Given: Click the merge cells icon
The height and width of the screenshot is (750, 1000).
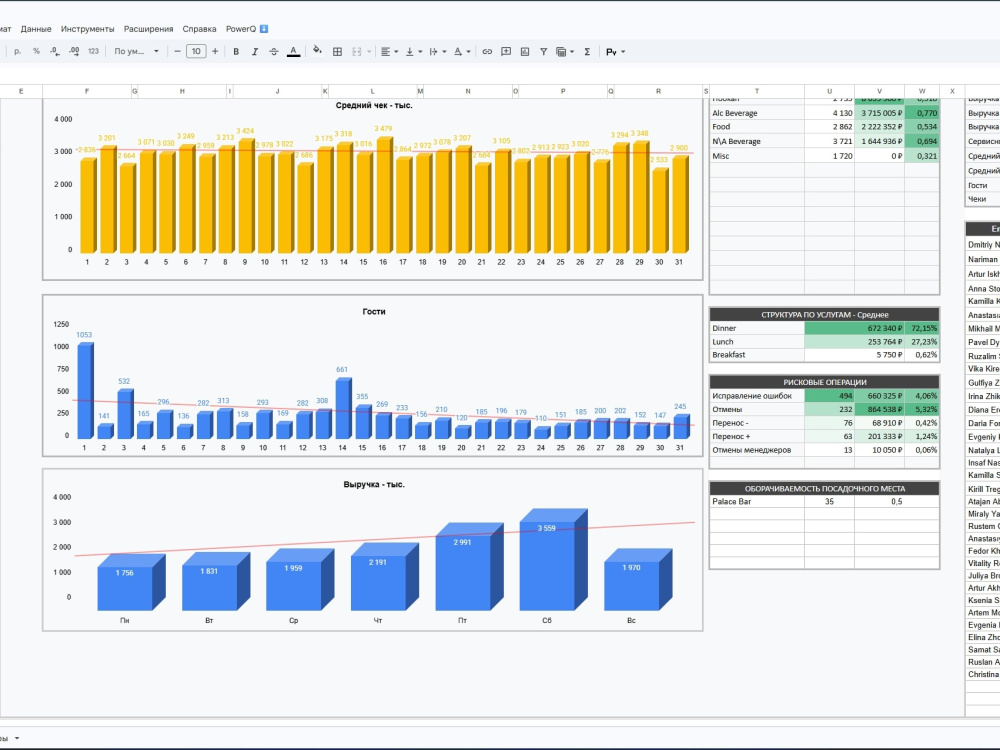Looking at the screenshot, I should (x=357, y=52).
